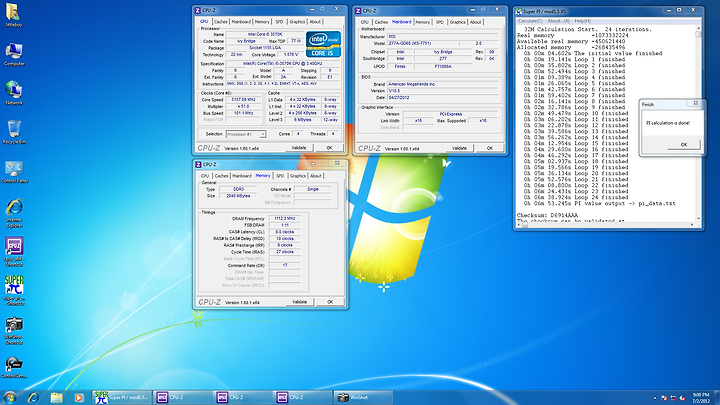Image resolution: width=720 pixels, height=405 pixels.
Task: Open Mainboard tab in CPU-Z processor window
Action: tap(241, 22)
